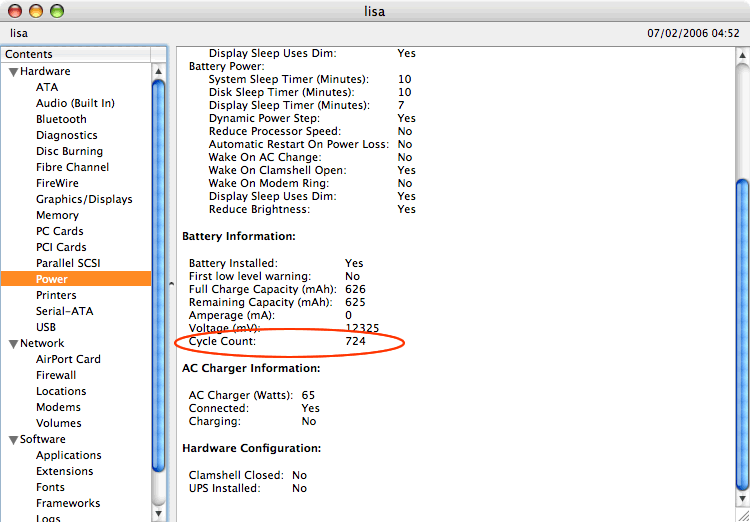Click main pane scrollbar up arrow

coord(743,55)
